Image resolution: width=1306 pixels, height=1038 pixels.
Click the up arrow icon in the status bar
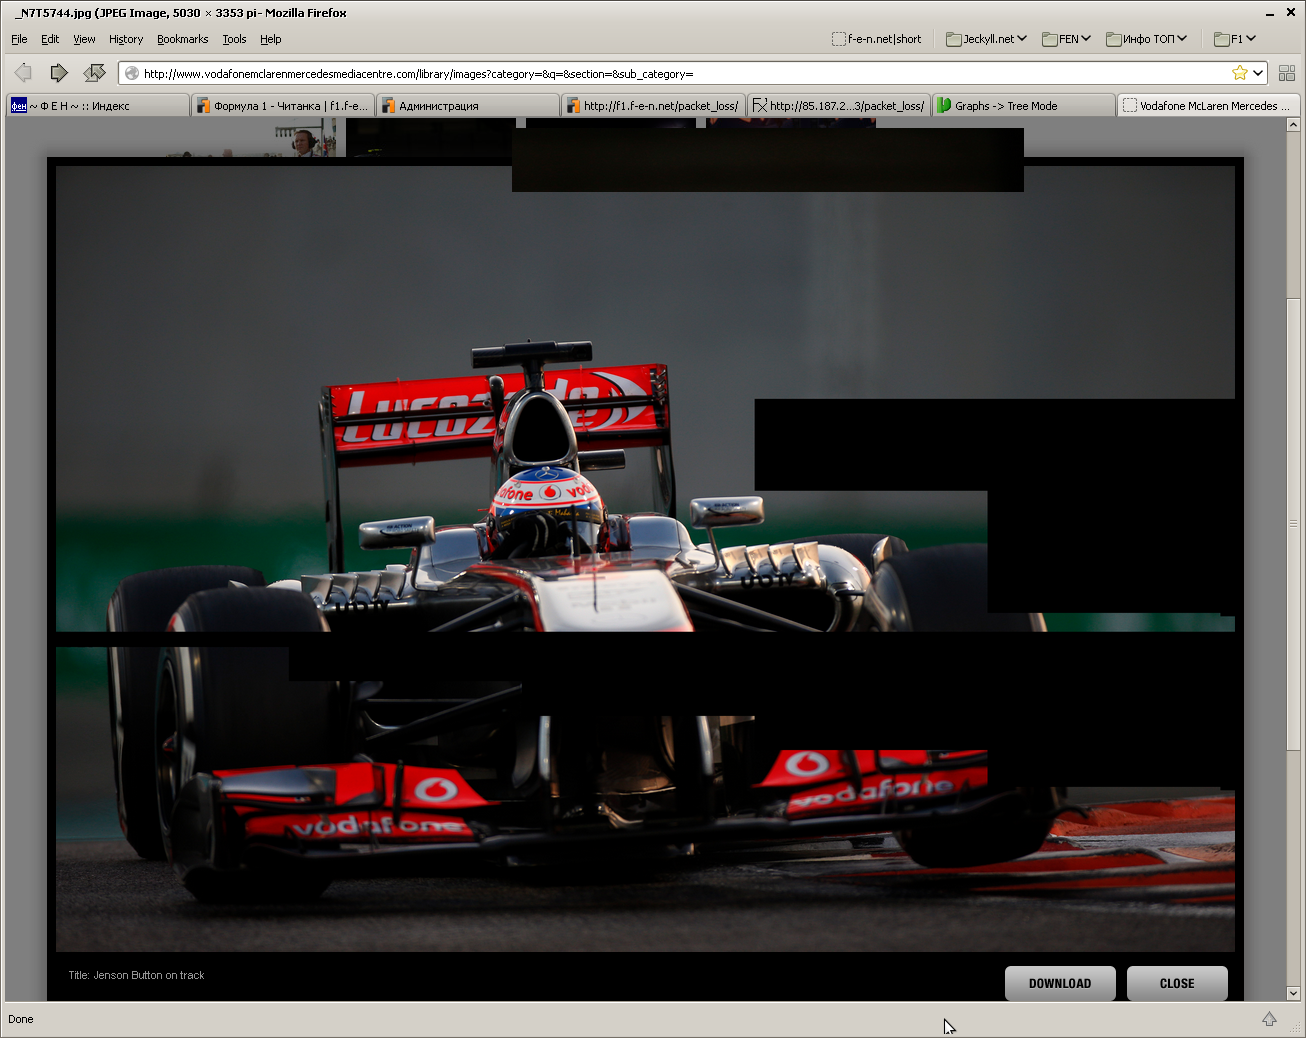[1269, 1019]
